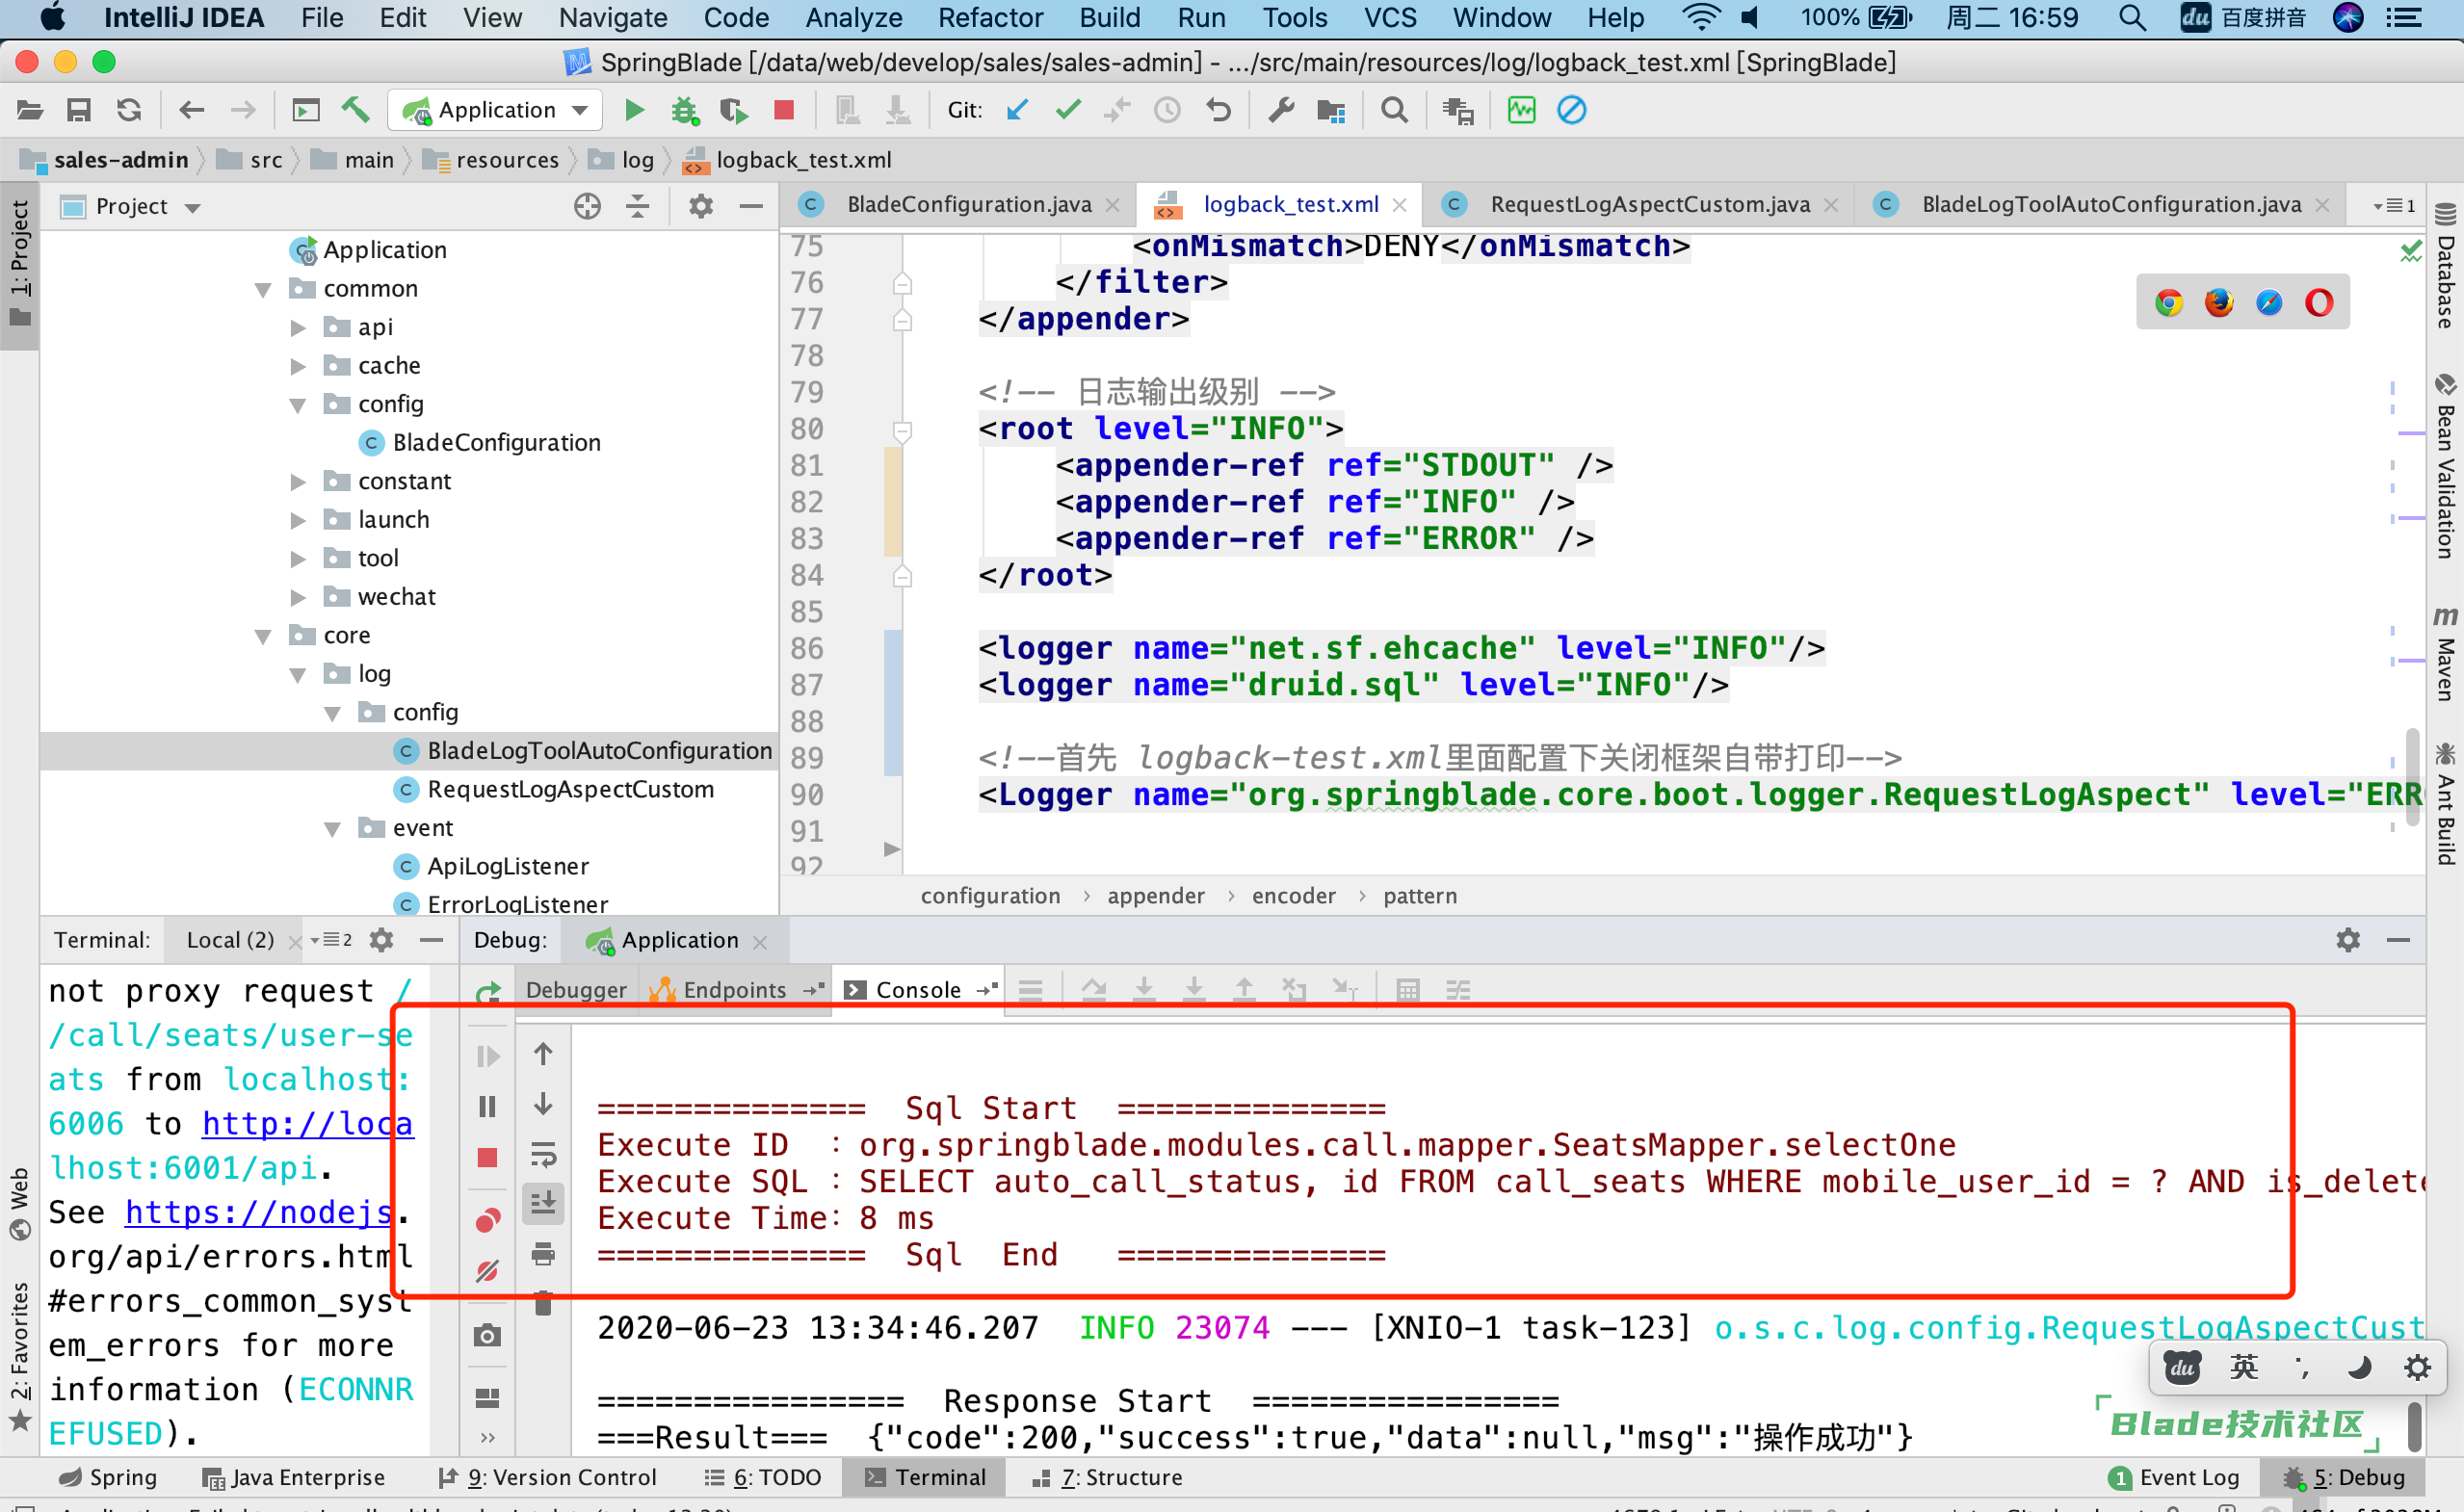The image size is (2464, 1512).
Task: Select BladeLogToolAutoConfiguration in the project tree
Action: (599, 751)
